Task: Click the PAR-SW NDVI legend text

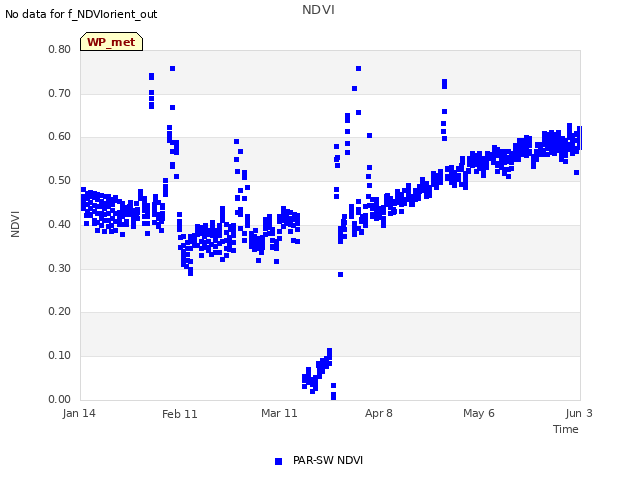Action: click(328, 460)
